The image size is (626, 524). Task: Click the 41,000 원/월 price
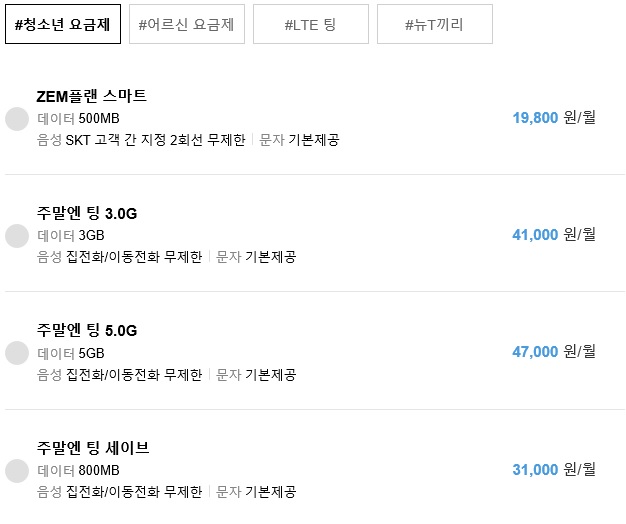[x=554, y=234]
